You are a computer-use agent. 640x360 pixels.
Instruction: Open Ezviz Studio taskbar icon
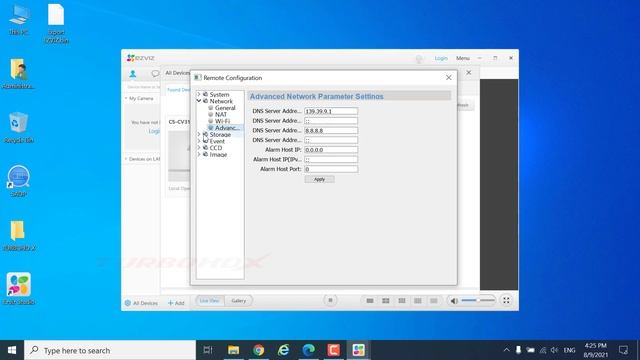[358, 350]
